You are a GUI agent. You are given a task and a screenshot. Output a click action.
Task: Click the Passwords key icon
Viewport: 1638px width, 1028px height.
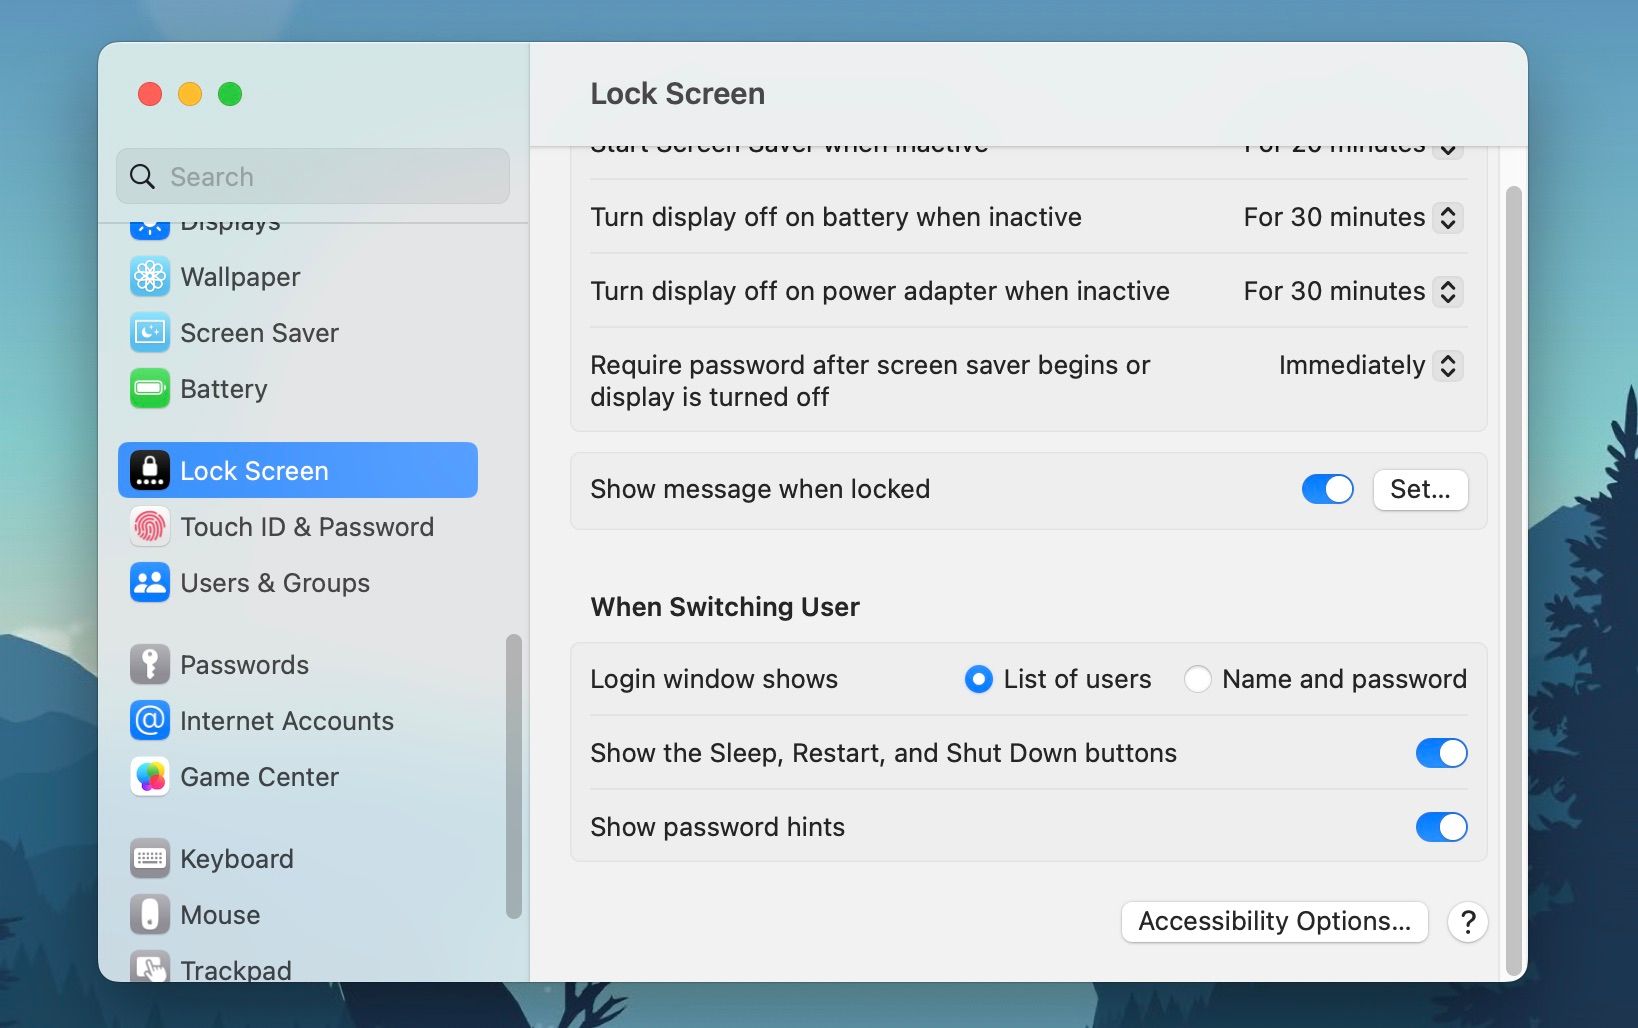(x=149, y=664)
